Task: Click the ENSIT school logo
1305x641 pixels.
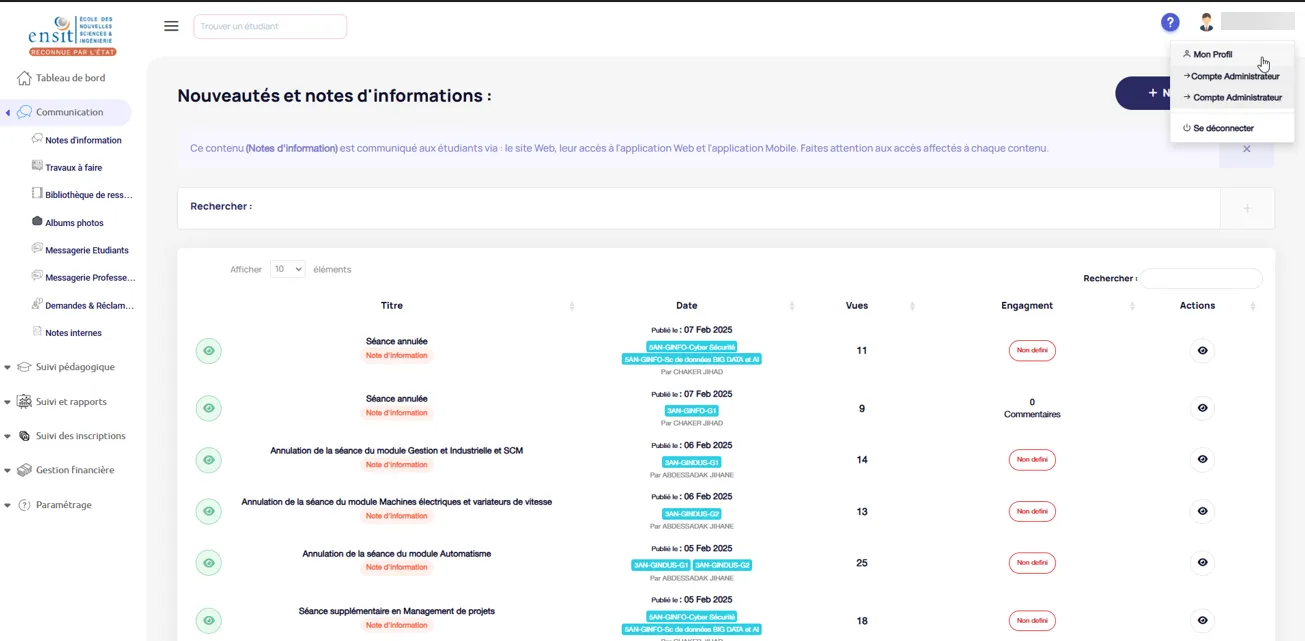Action: pyautogui.click(x=72, y=35)
